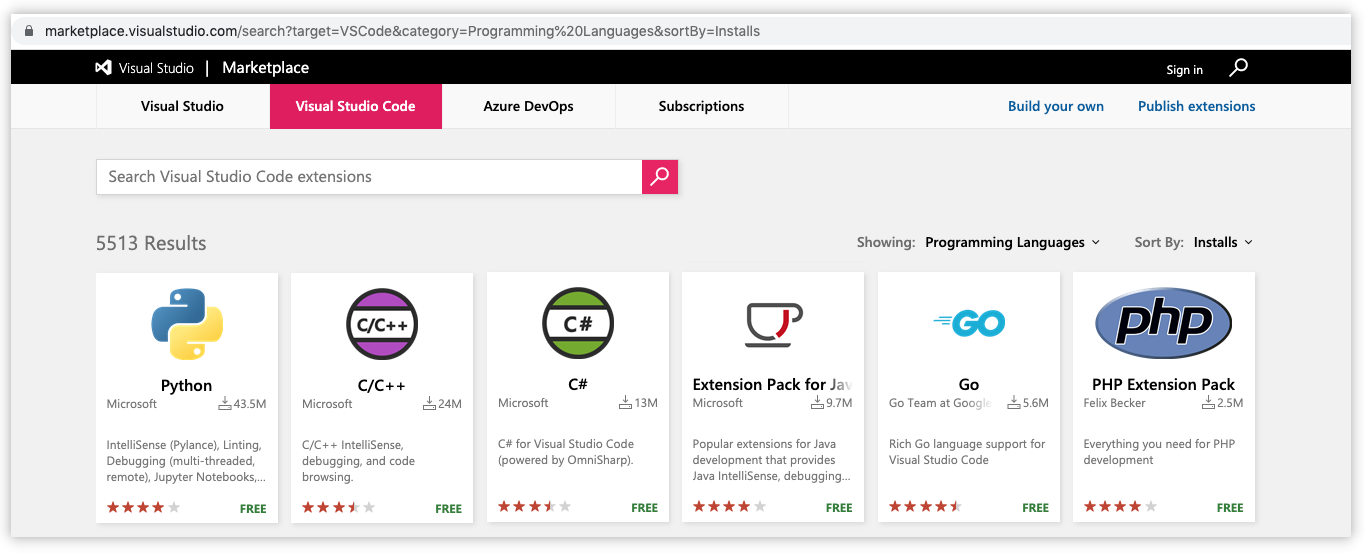The width and height of the screenshot is (1366, 553).
Task: Click the browser address bar URL
Action: pos(403,31)
